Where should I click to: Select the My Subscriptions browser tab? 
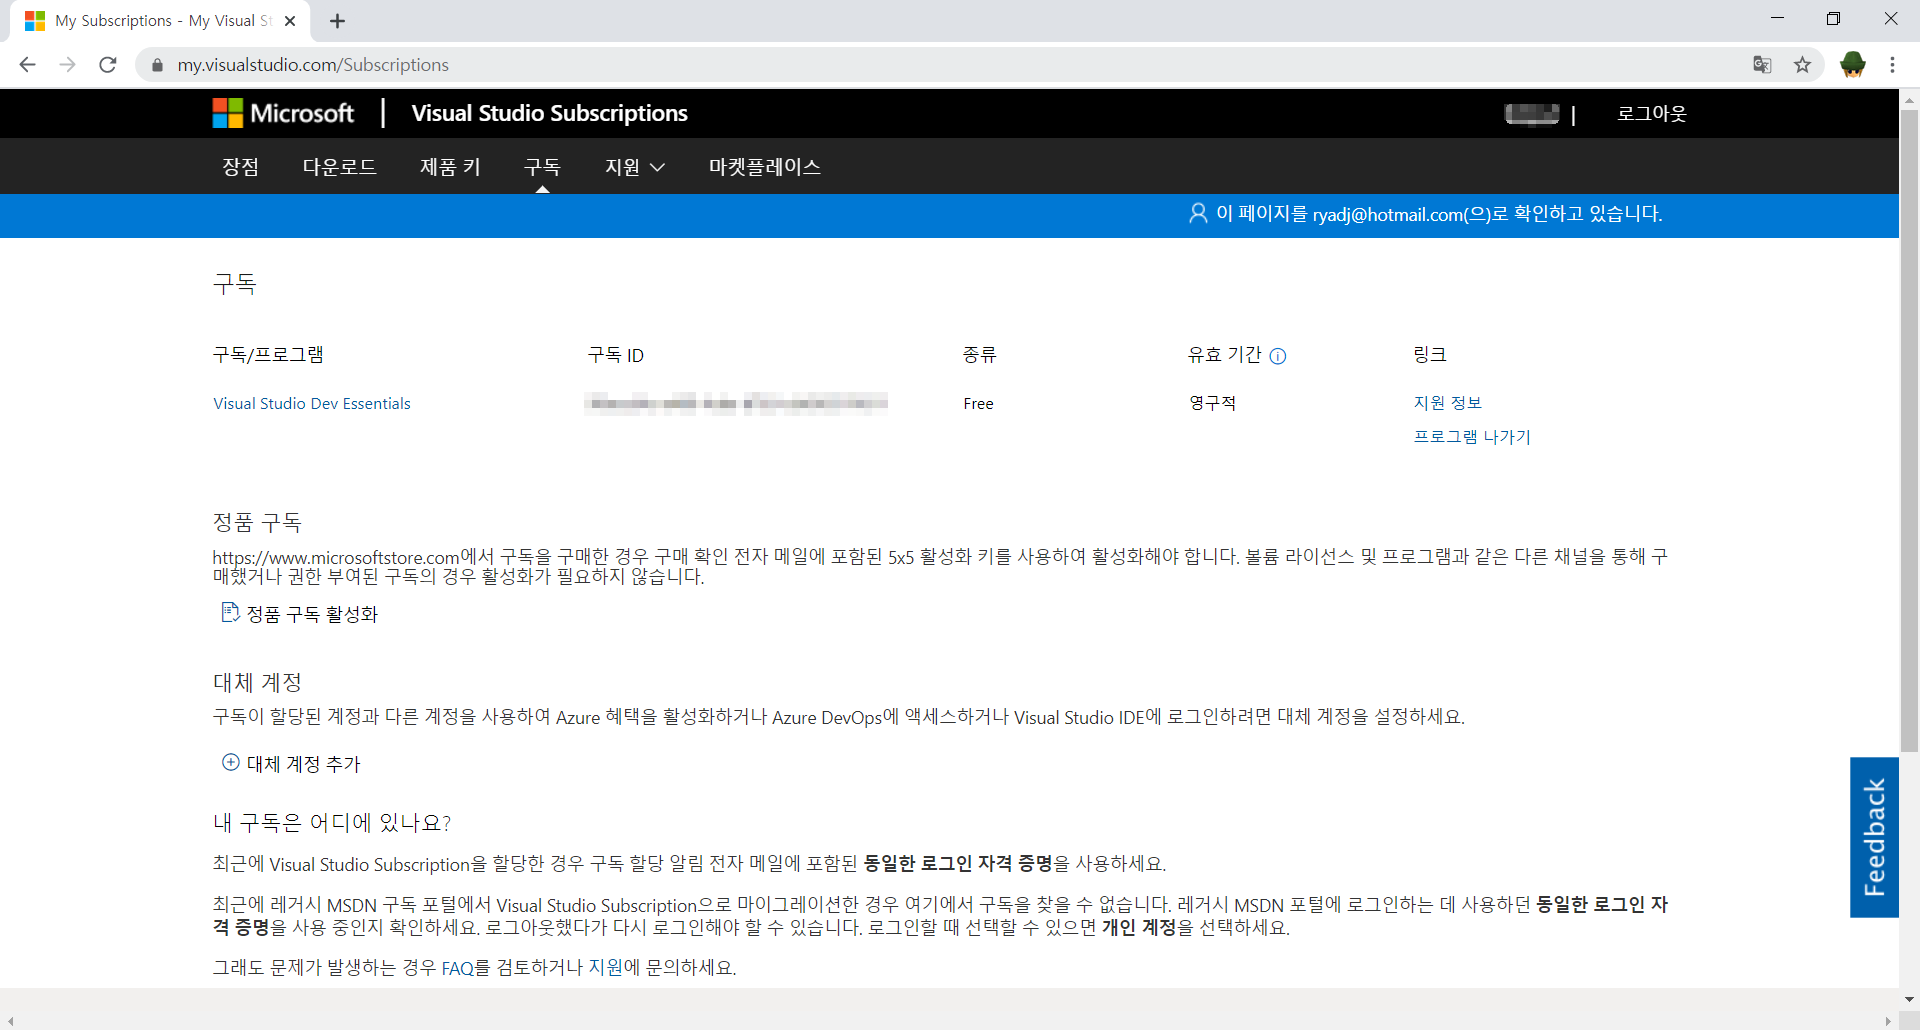(160, 21)
